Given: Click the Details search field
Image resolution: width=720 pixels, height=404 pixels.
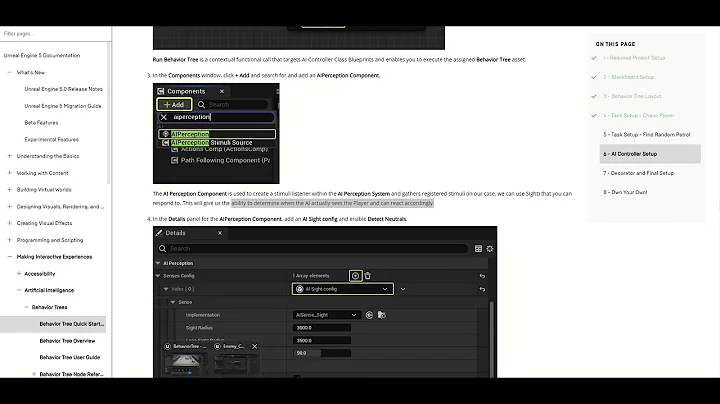Looking at the screenshot, I should pyautogui.click(x=312, y=249).
